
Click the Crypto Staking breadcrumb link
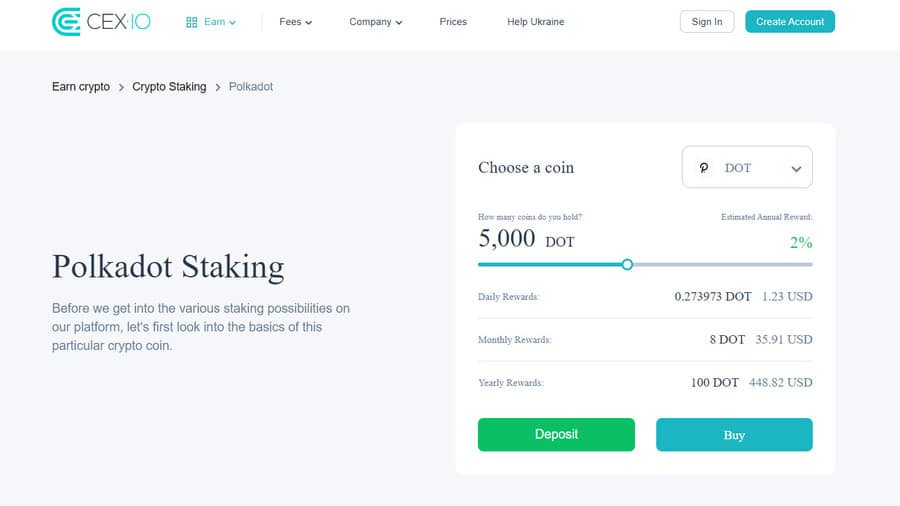click(169, 87)
